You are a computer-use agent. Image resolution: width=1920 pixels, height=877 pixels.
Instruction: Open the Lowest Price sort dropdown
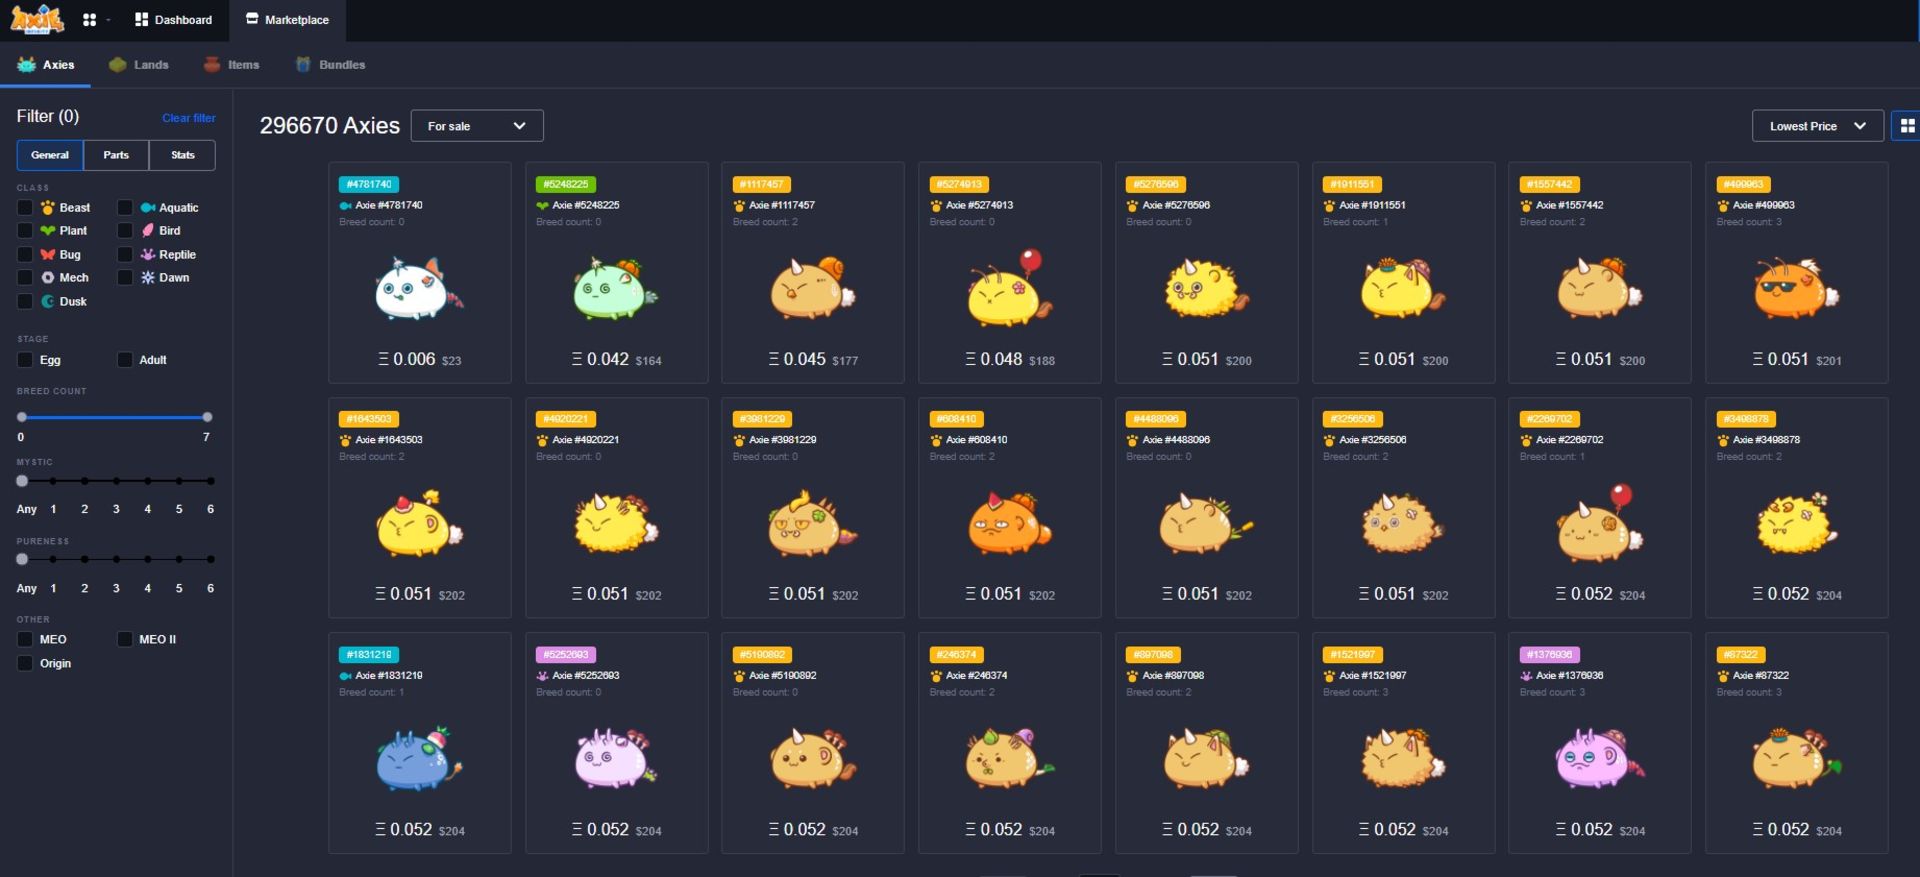tap(1818, 126)
